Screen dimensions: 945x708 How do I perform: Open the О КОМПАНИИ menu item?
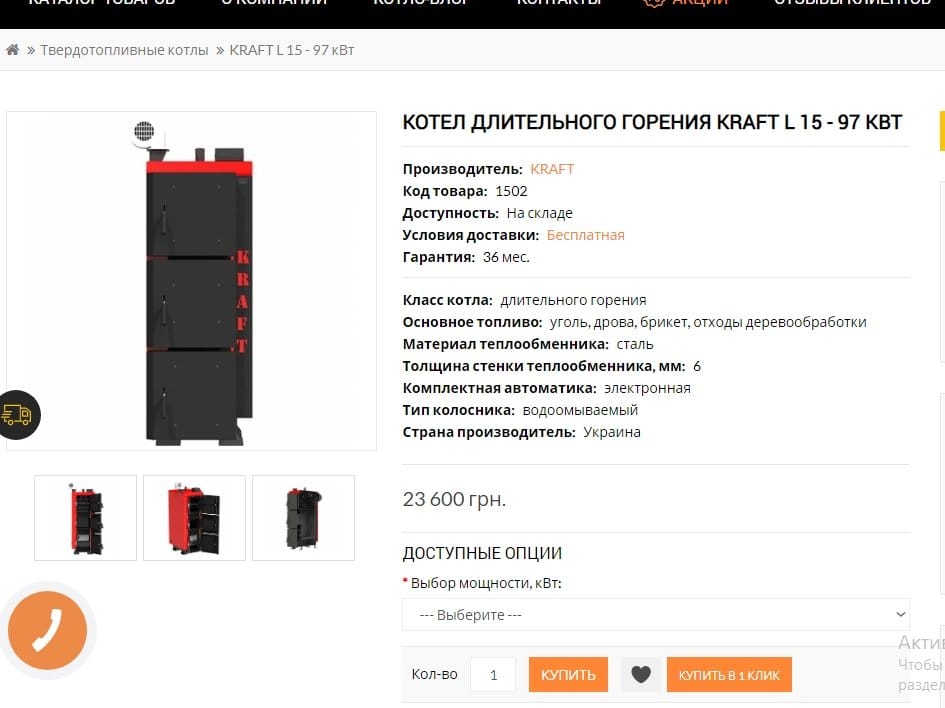pos(274,3)
